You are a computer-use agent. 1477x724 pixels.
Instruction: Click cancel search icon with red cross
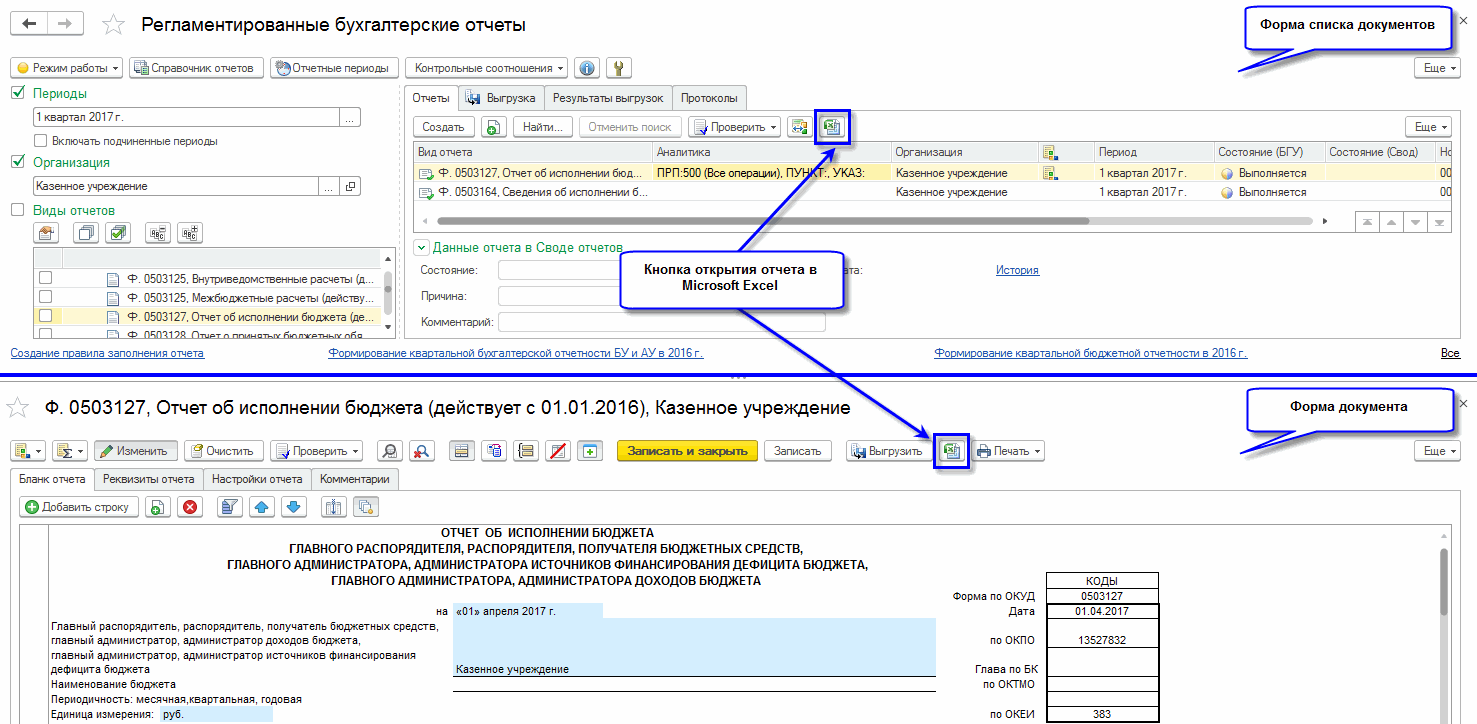coord(421,451)
